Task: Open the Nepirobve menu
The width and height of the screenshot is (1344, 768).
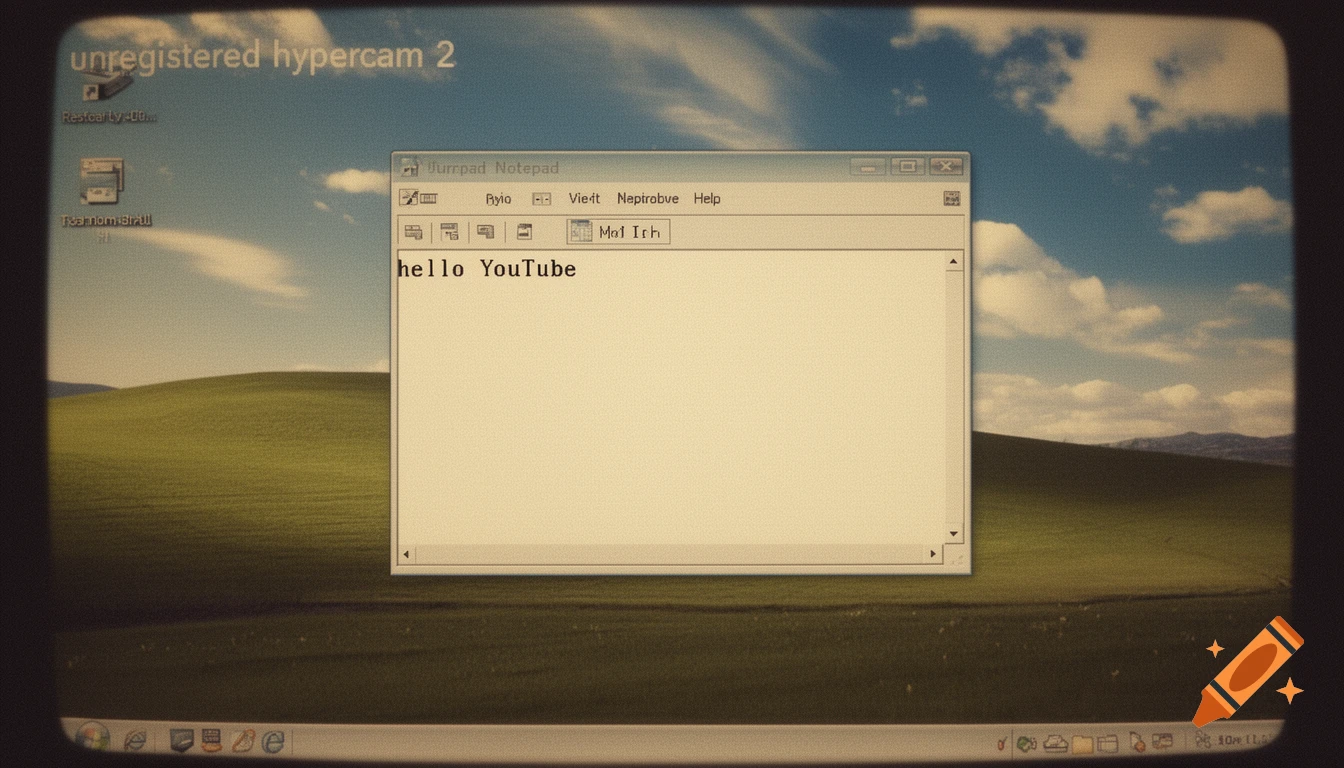Action: (x=648, y=199)
